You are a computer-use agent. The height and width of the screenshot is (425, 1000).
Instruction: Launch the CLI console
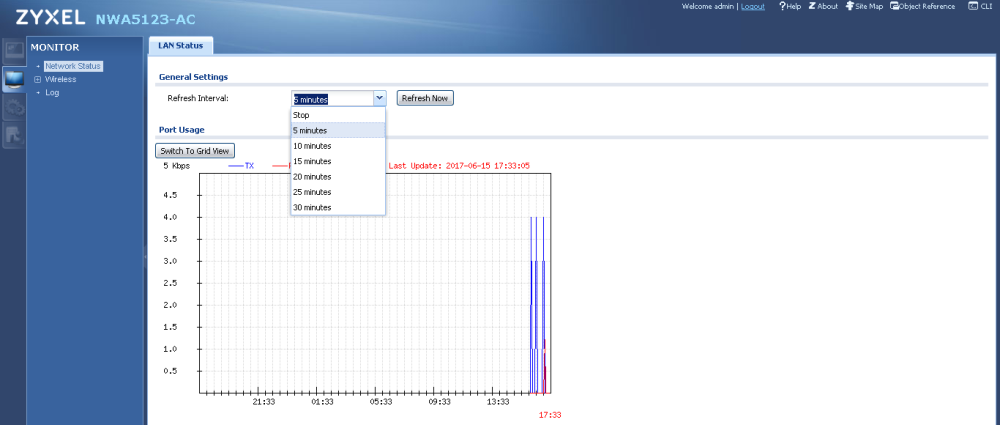click(x=980, y=6)
